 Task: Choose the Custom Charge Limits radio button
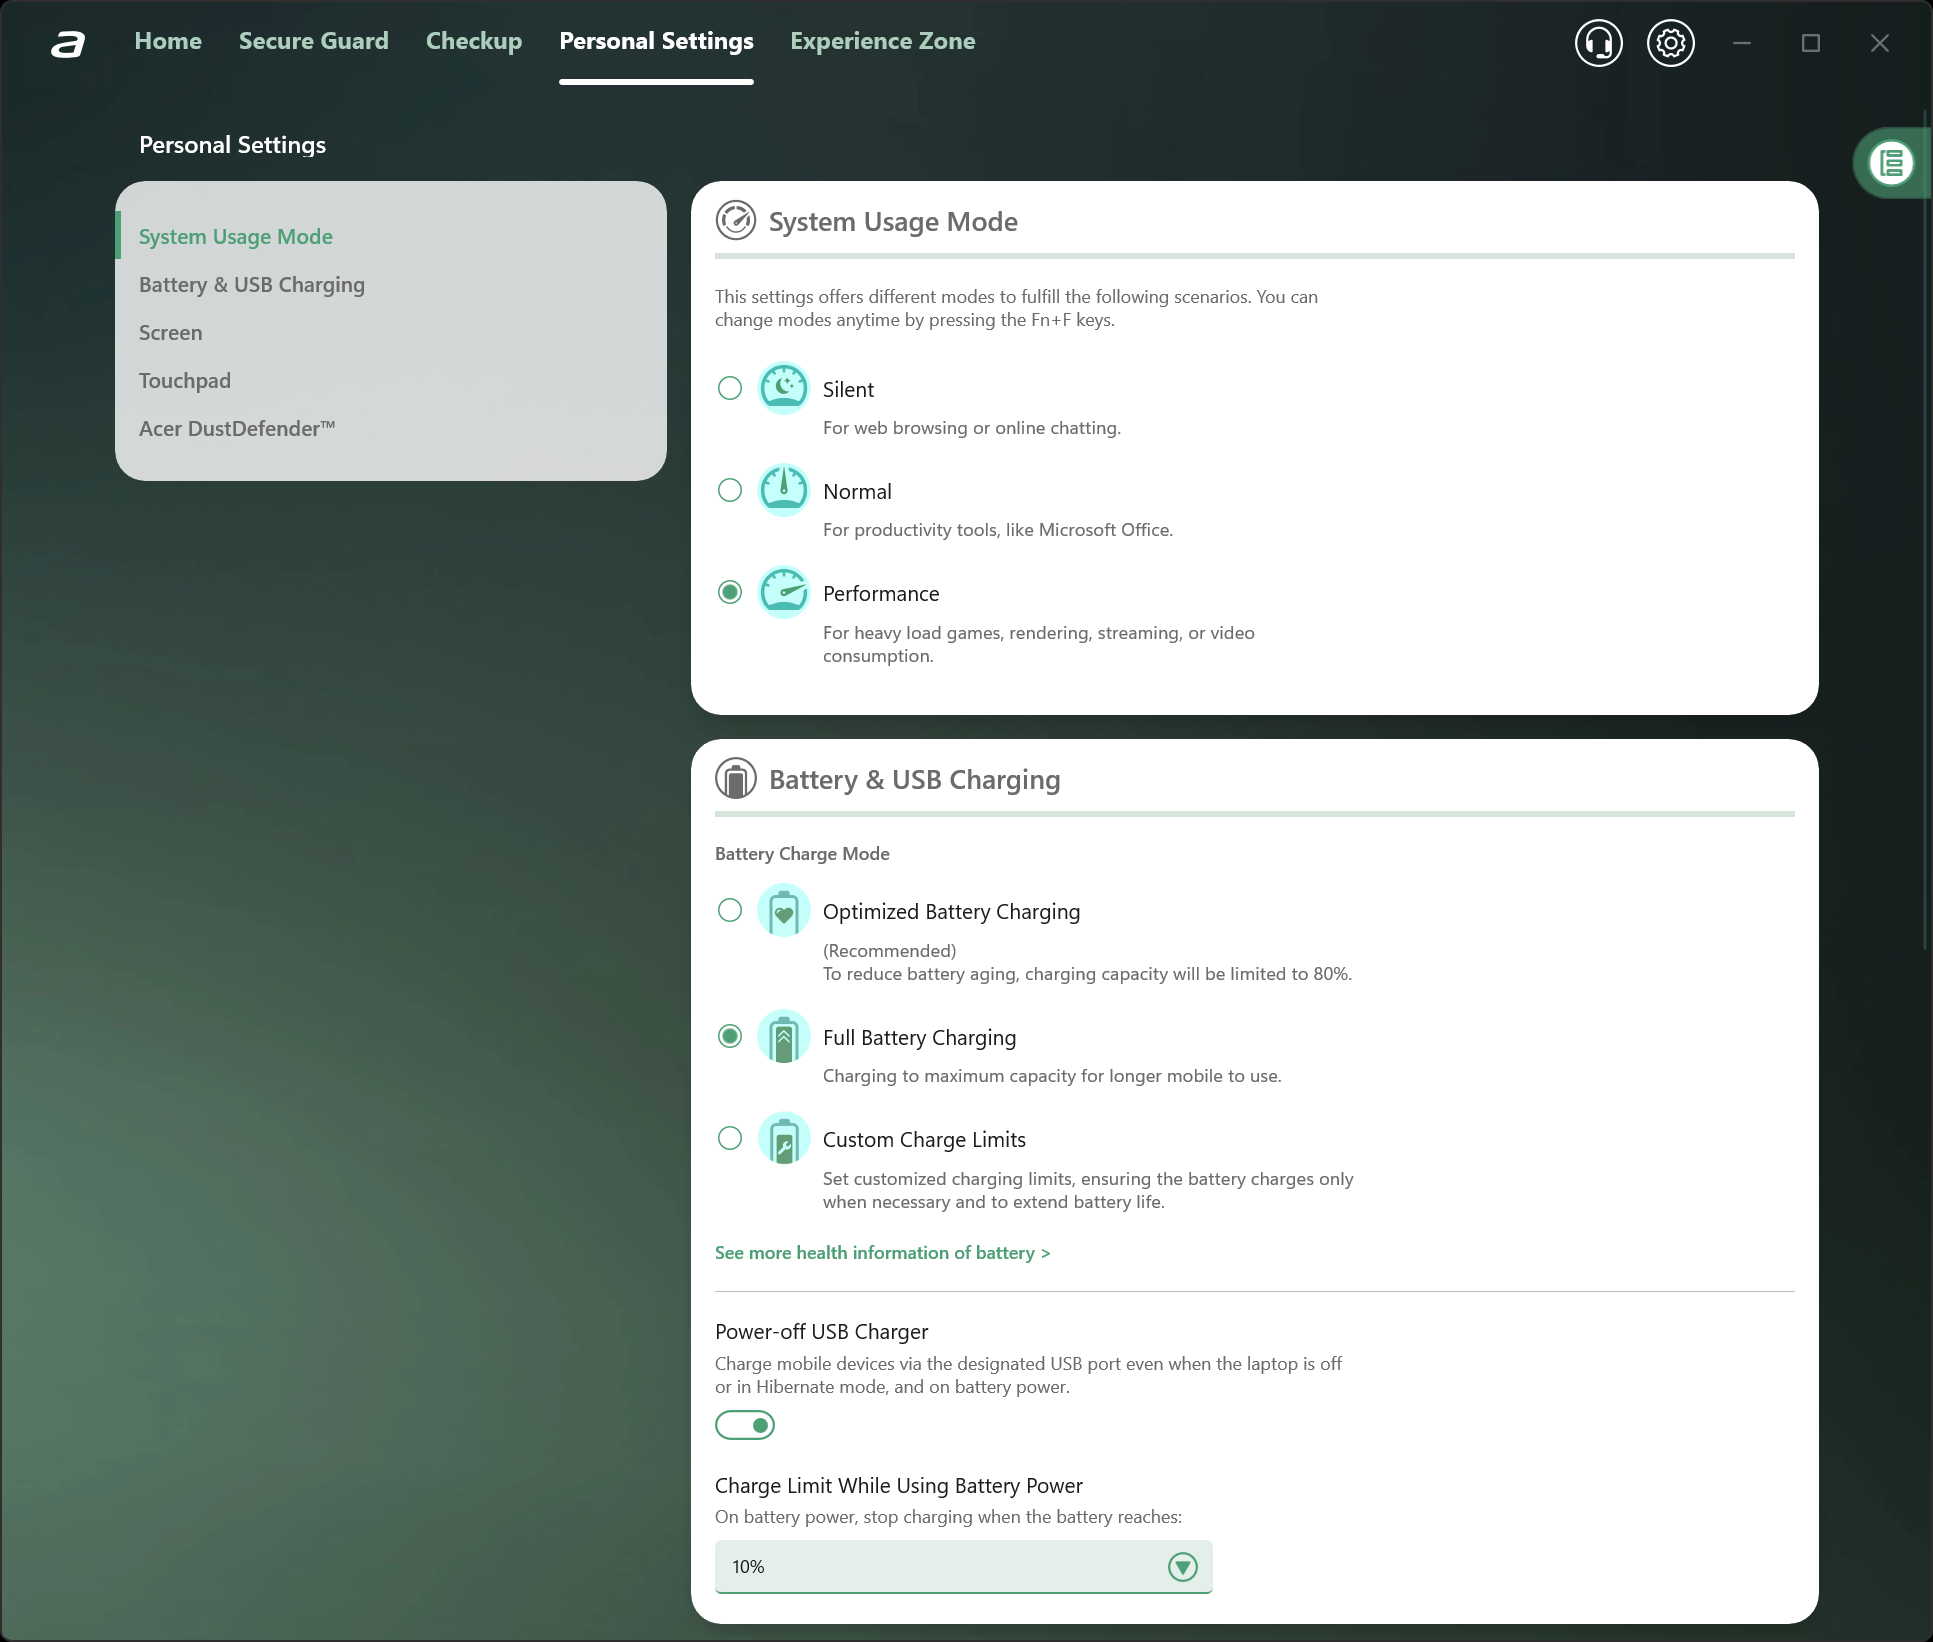(x=730, y=1138)
